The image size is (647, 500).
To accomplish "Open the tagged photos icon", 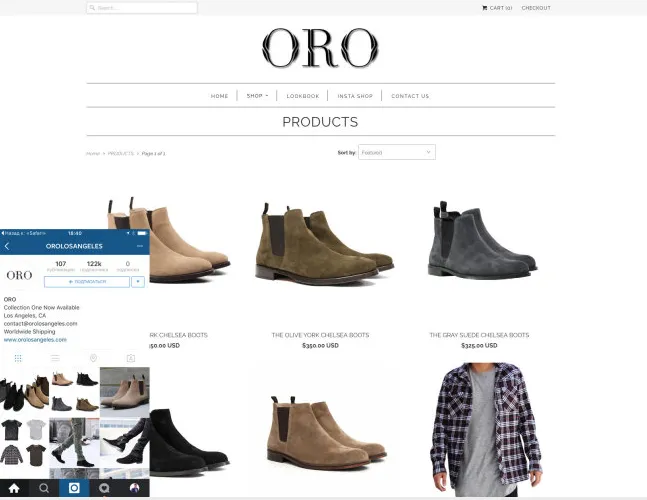I will (x=131, y=358).
